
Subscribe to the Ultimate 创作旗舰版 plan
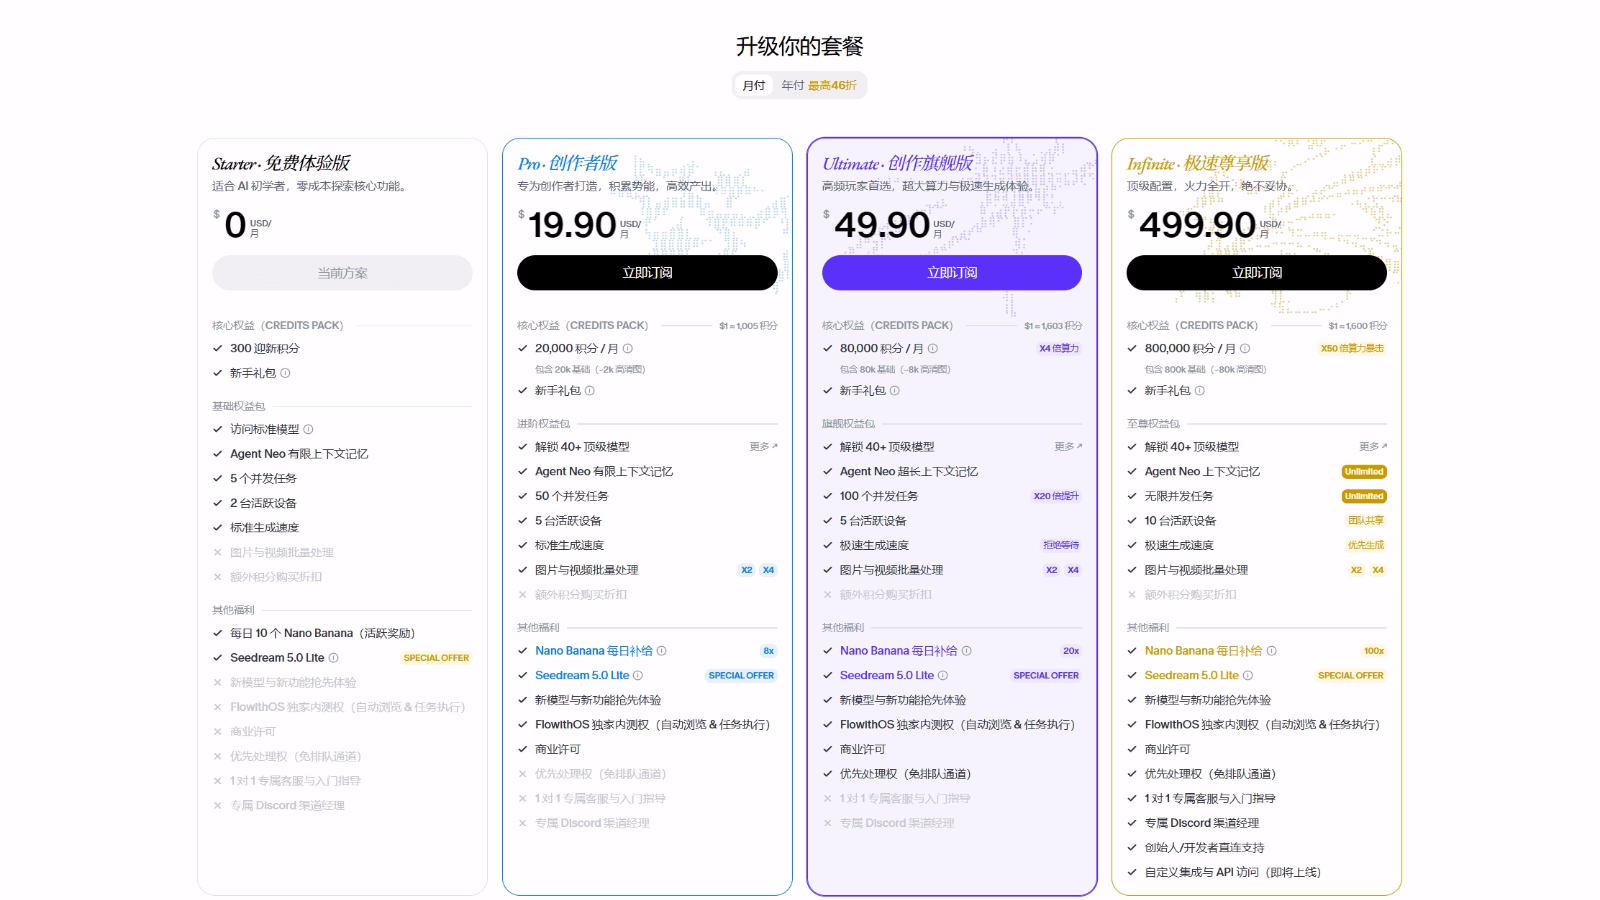click(x=951, y=273)
